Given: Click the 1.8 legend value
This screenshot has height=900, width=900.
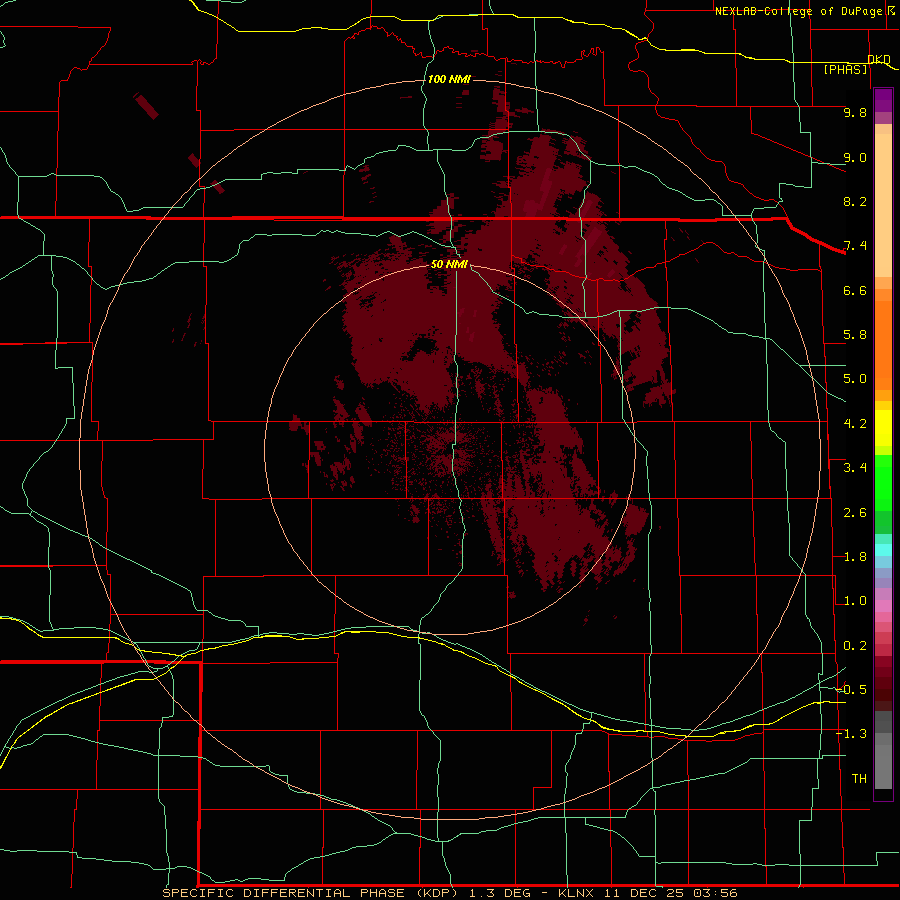Looking at the screenshot, I should pos(855,557).
